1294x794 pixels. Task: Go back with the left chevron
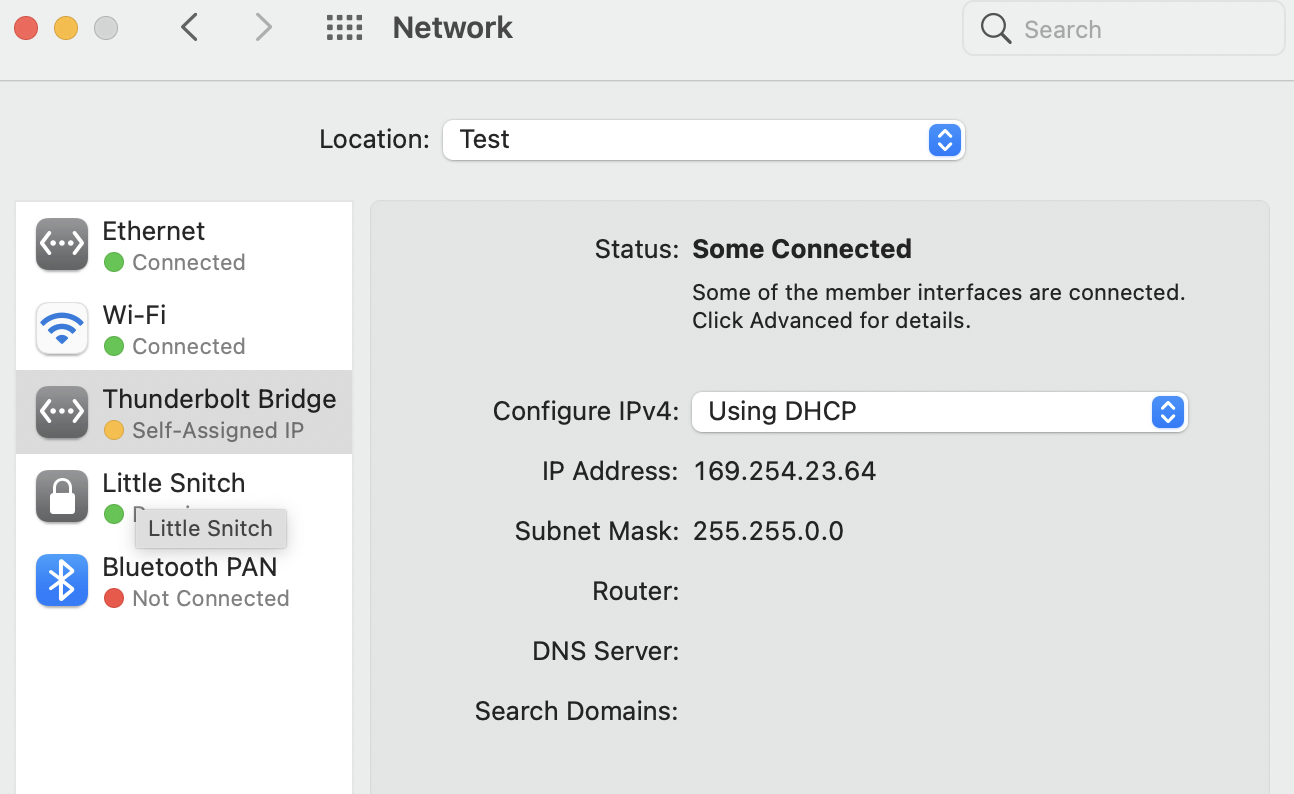click(x=190, y=28)
